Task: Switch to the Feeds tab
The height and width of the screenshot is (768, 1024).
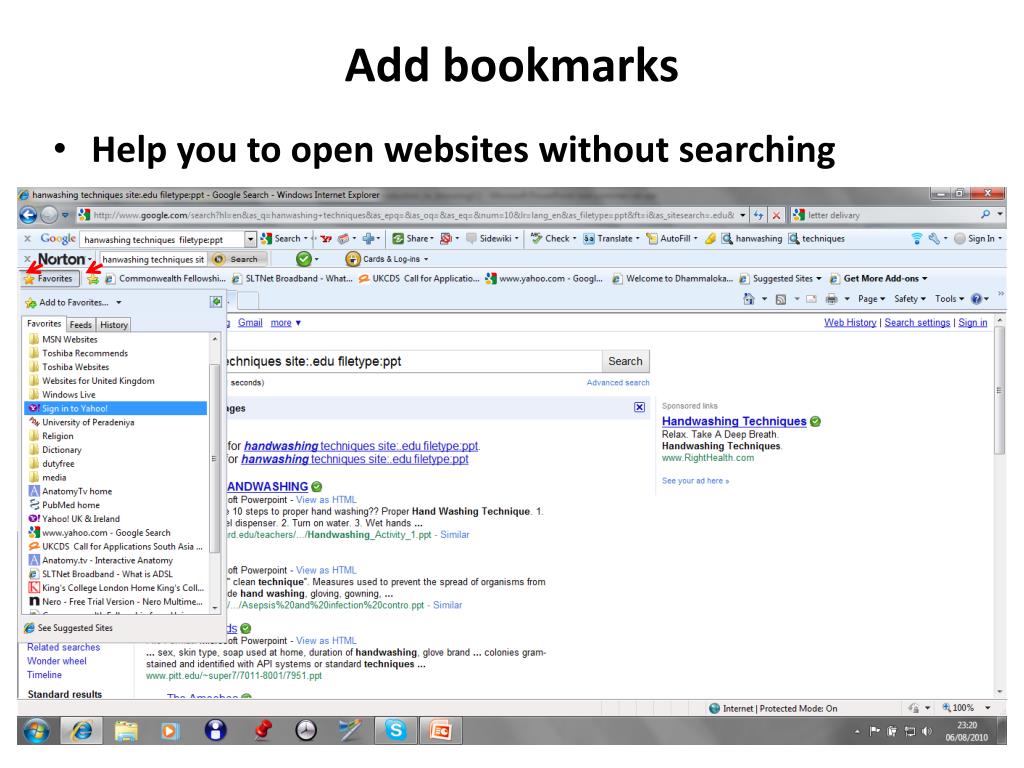Action: 80,325
